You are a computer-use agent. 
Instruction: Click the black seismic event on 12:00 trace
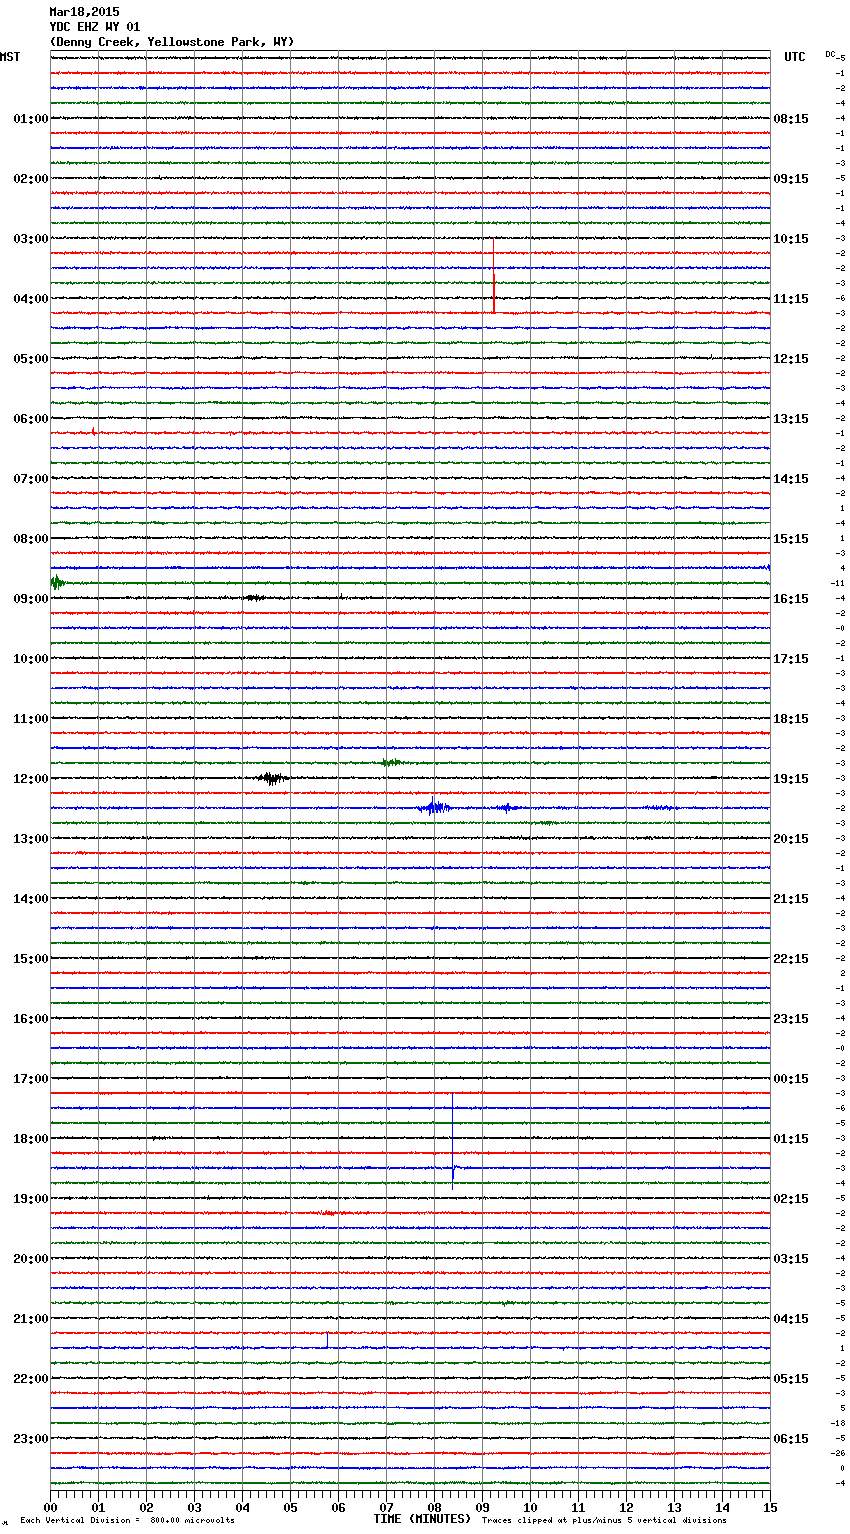(x=272, y=778)
